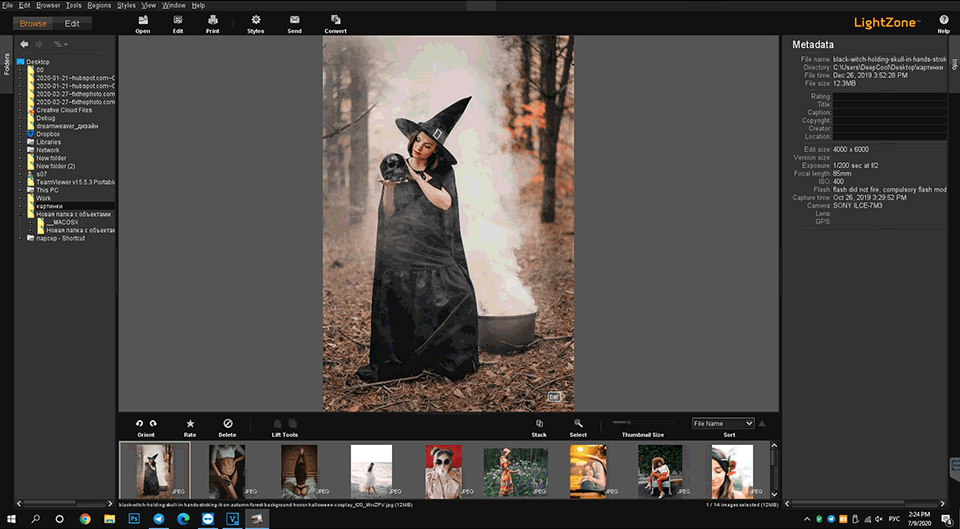Toggle the Folders side panel tab

(x=7, y=64)
